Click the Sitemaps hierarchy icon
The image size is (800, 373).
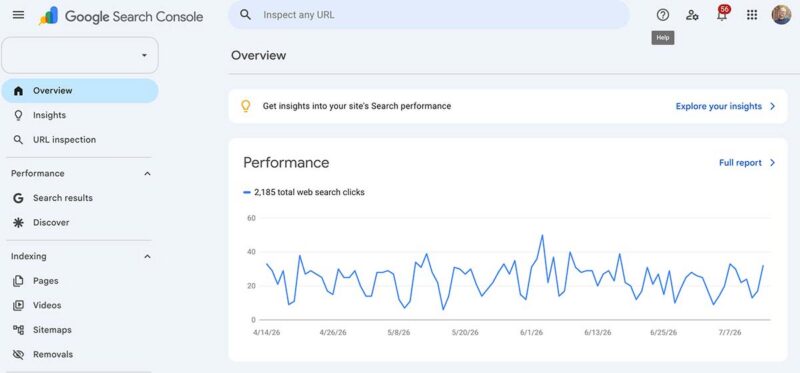click(x=18, y=330)
